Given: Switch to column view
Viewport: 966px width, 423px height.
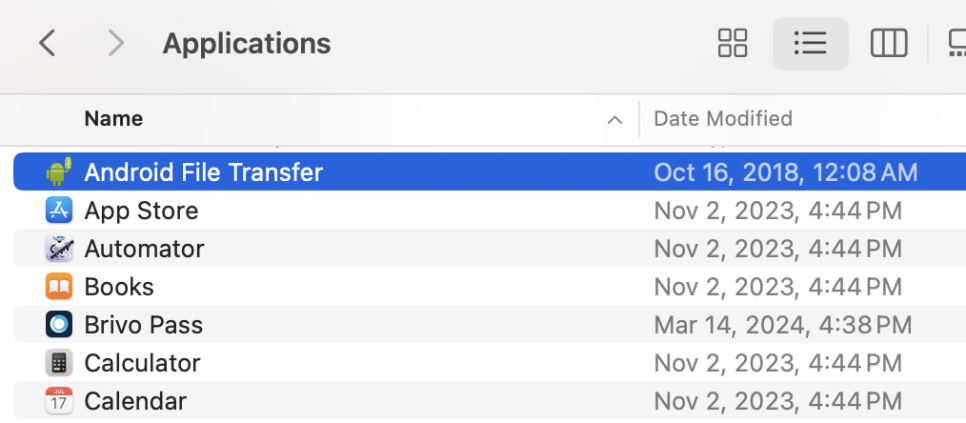Looking at the screenshot, I should [x=888, y=43].
